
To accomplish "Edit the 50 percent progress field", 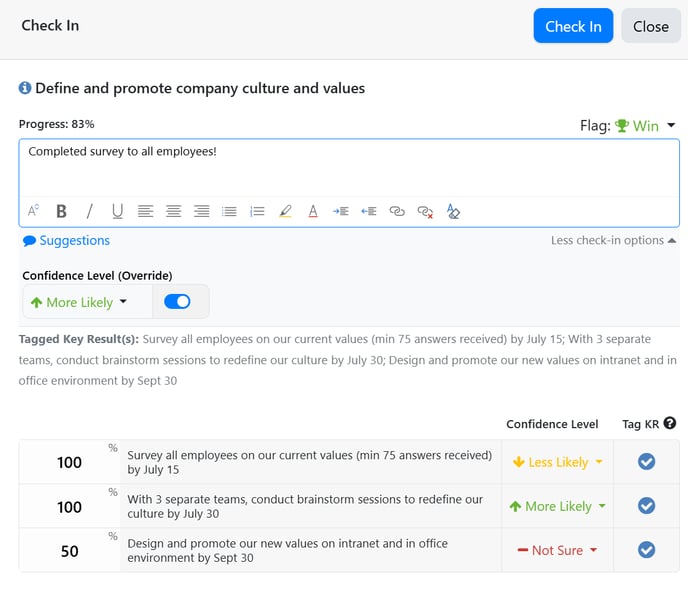I will [x=69, y=551].
